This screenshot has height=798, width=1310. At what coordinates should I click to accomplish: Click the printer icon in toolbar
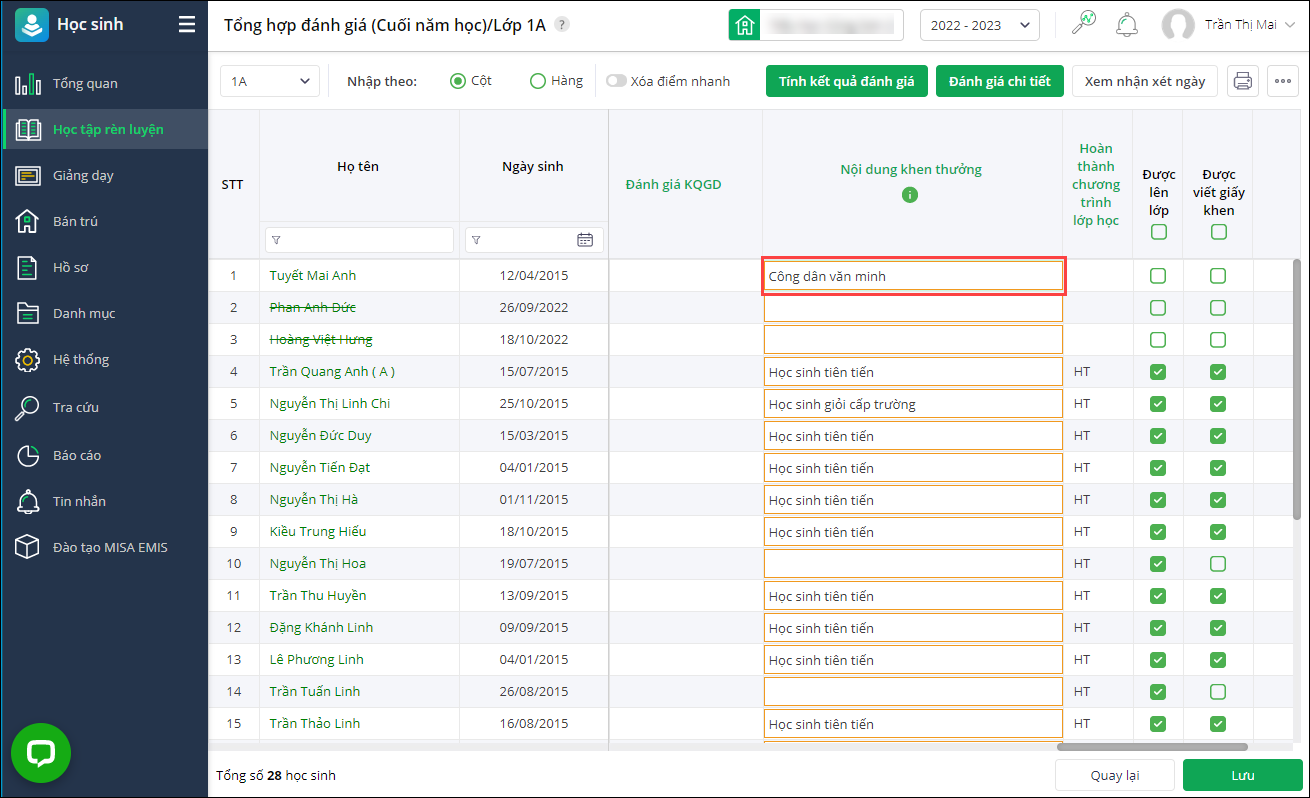click(x=1243, y=82)
